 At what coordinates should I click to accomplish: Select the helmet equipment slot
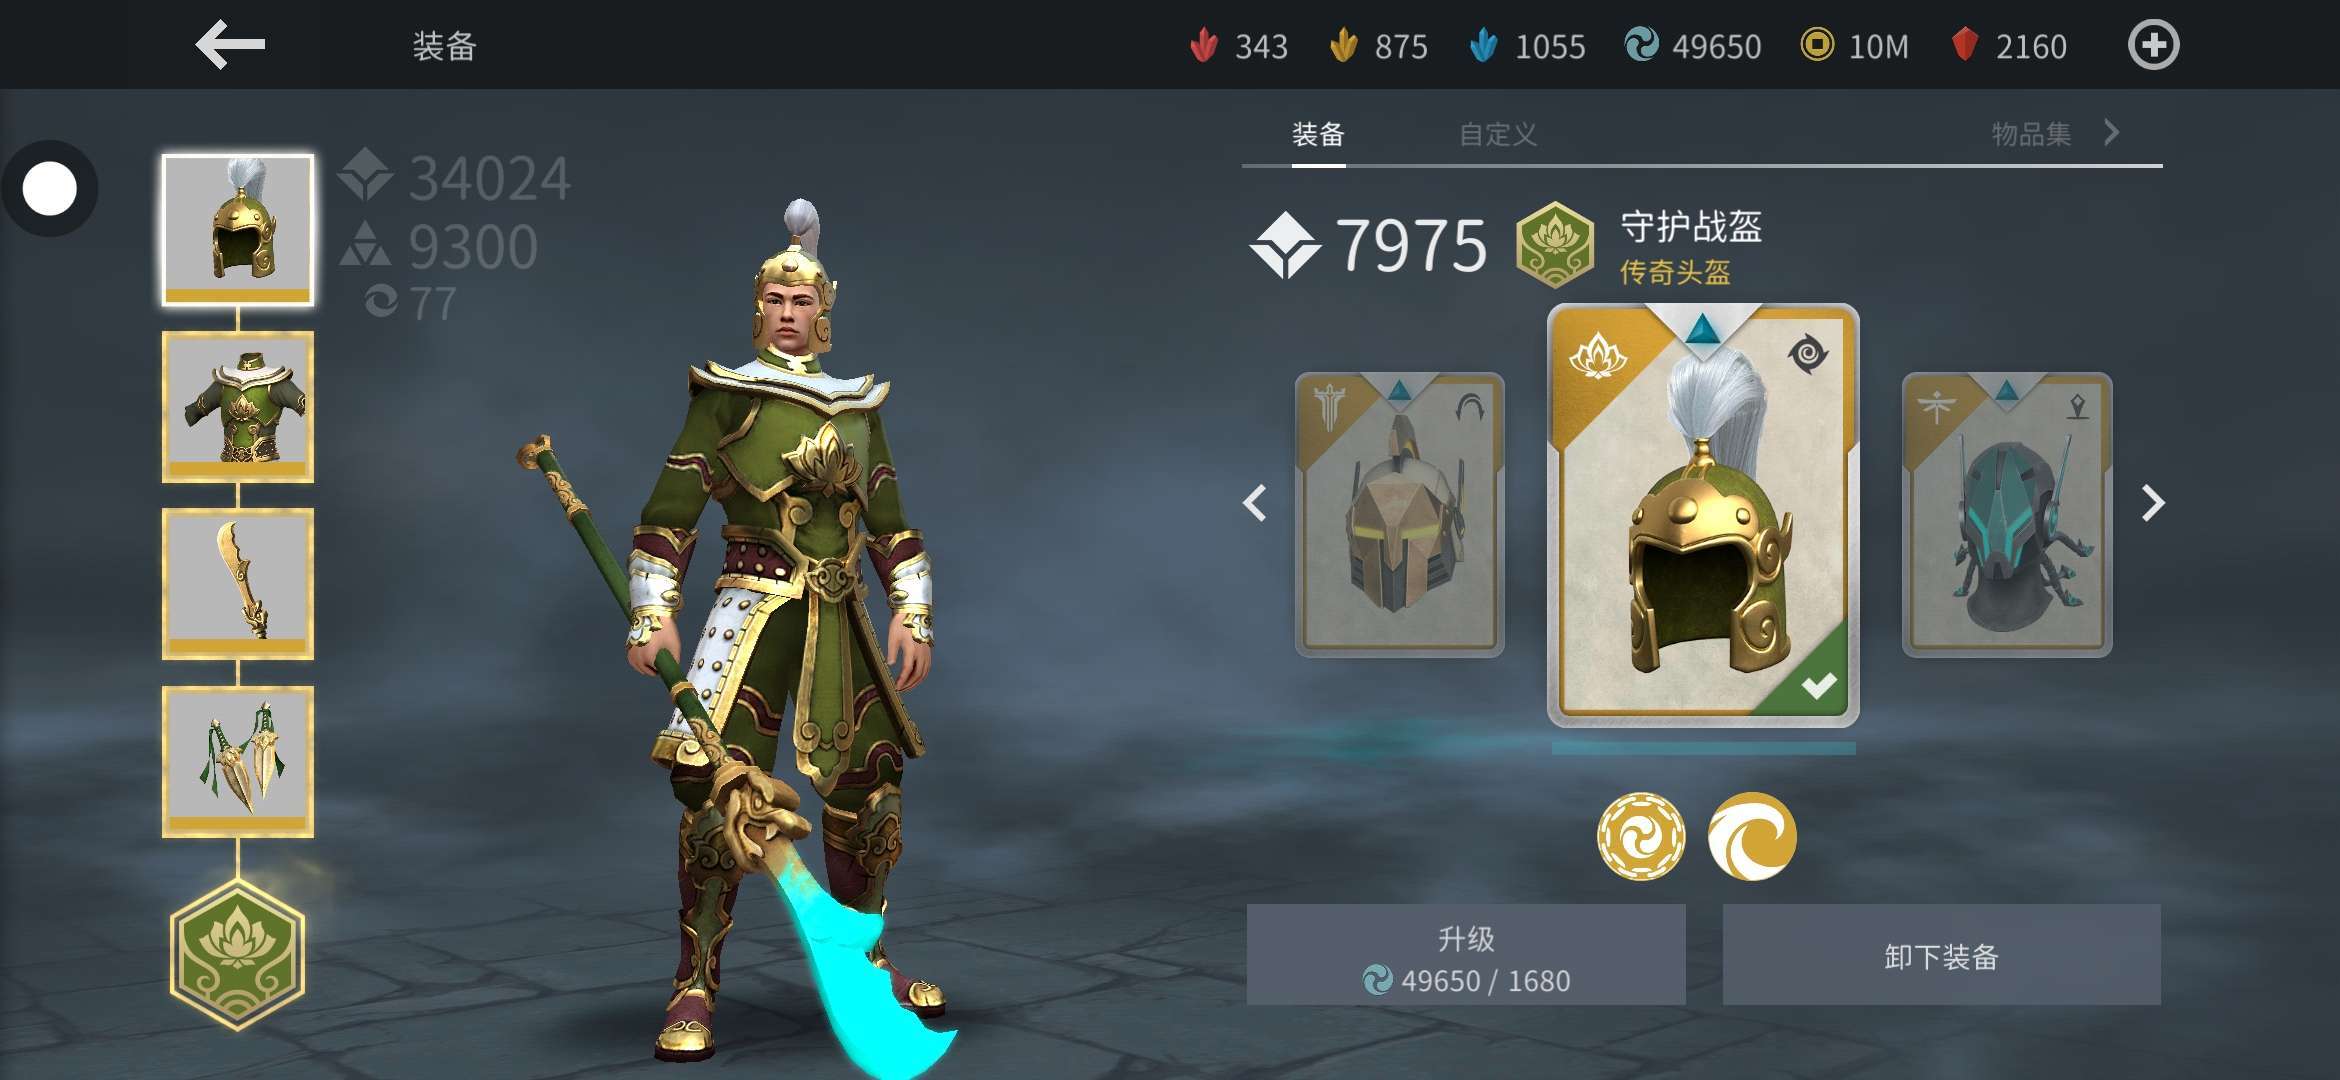[x=238, y=230]
